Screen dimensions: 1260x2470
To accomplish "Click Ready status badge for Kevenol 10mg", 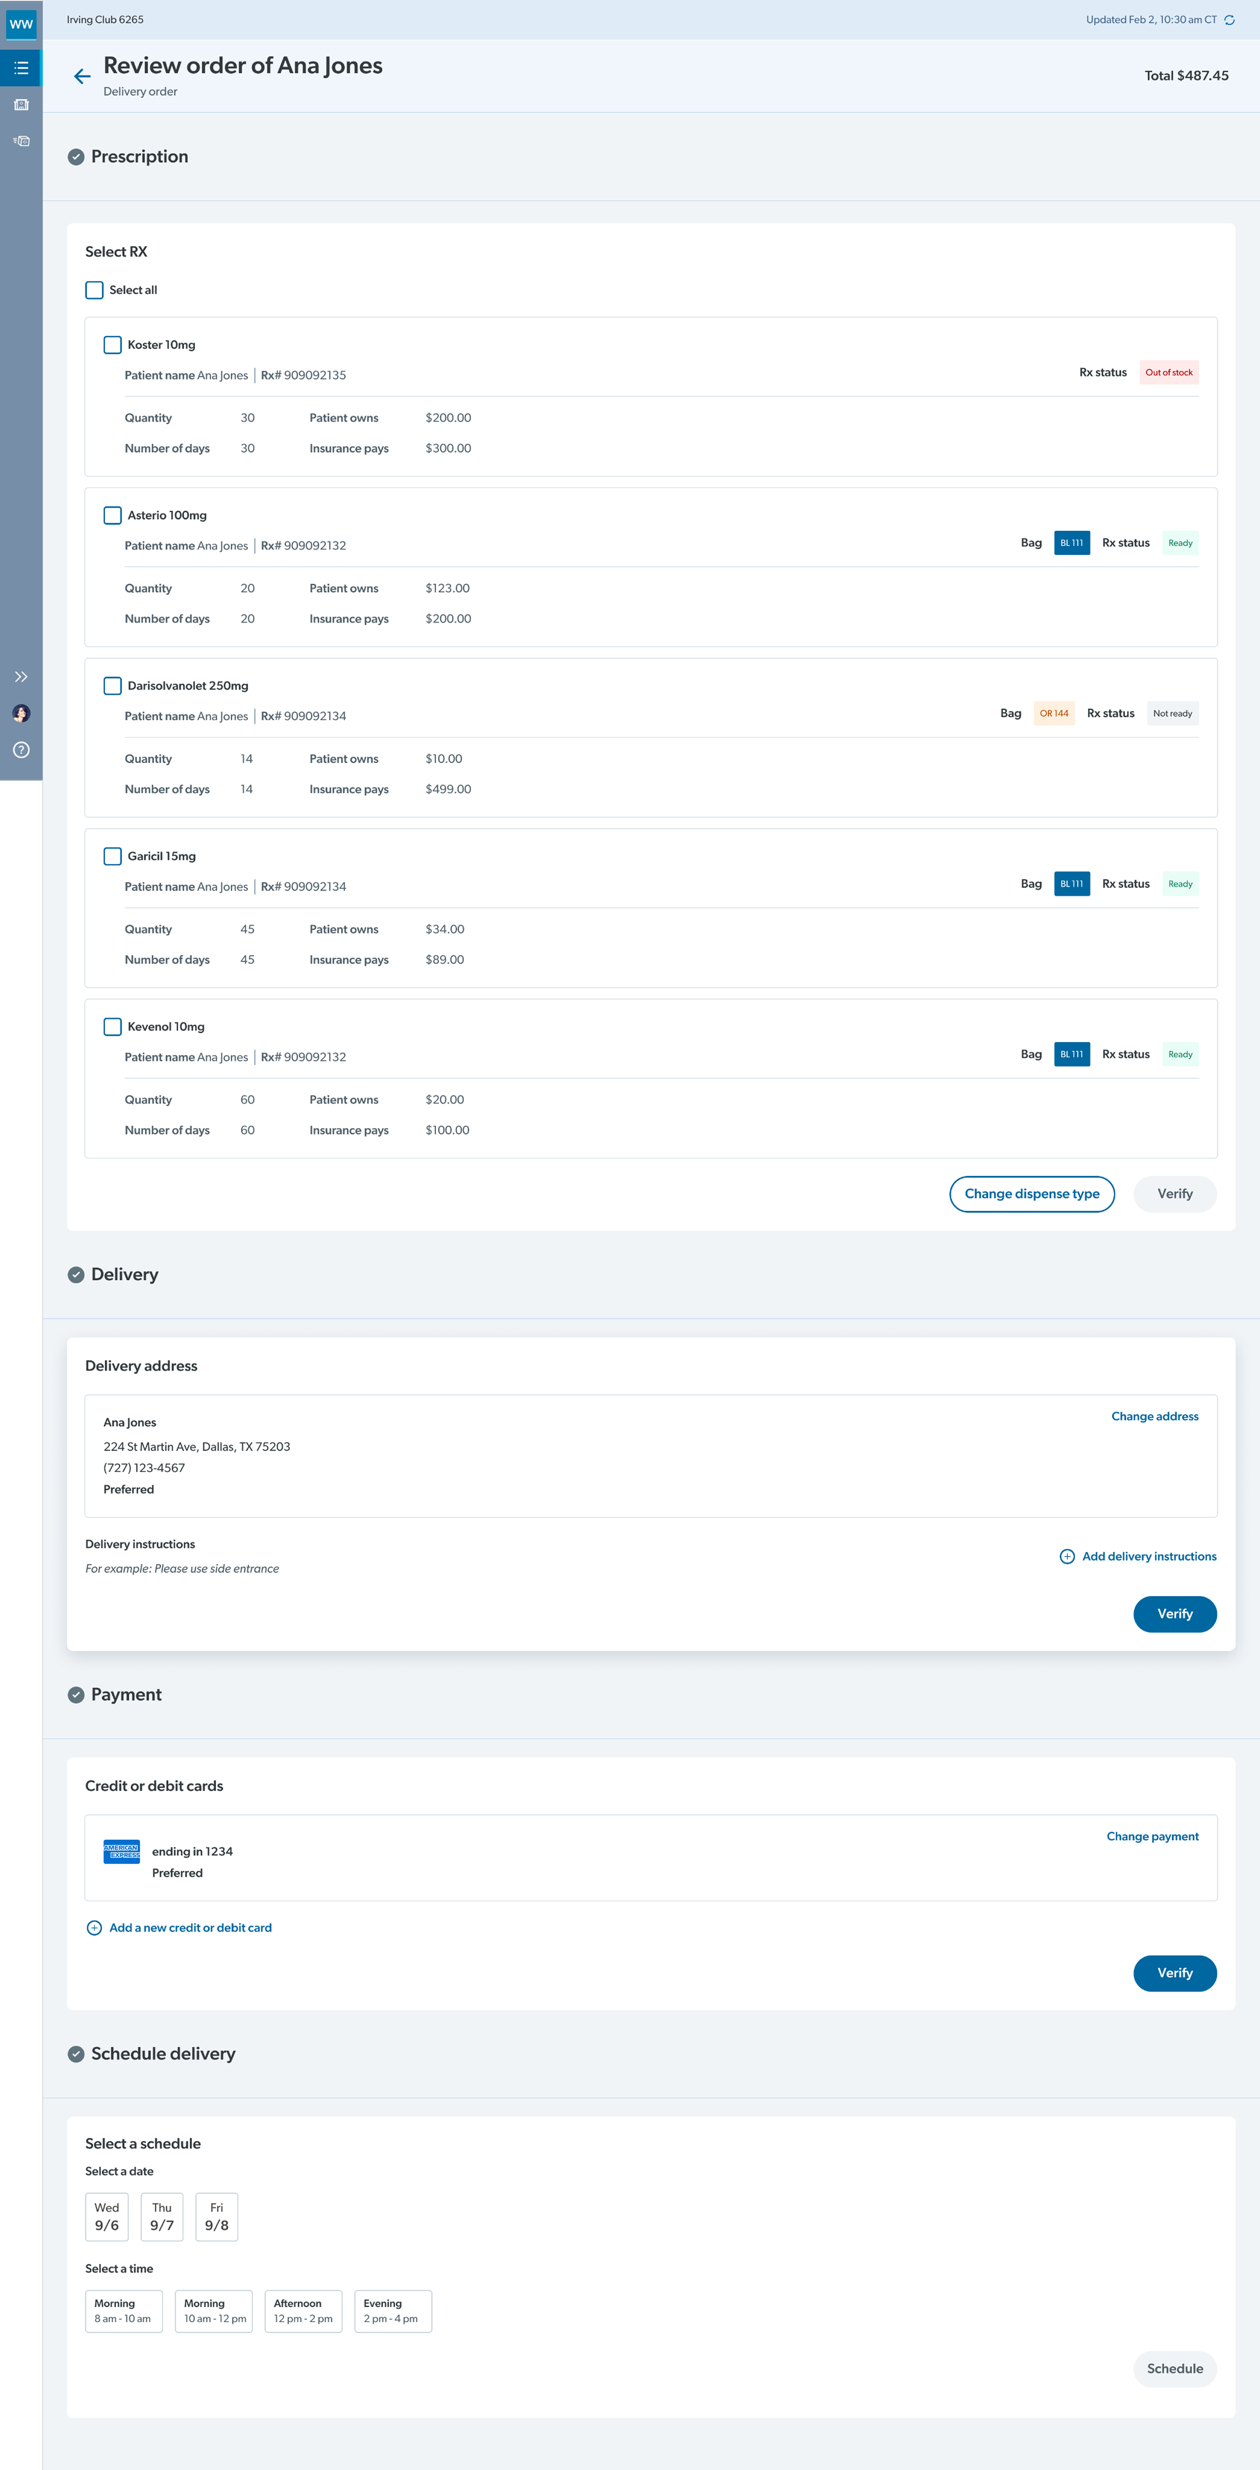I will pos(1180,1055).
